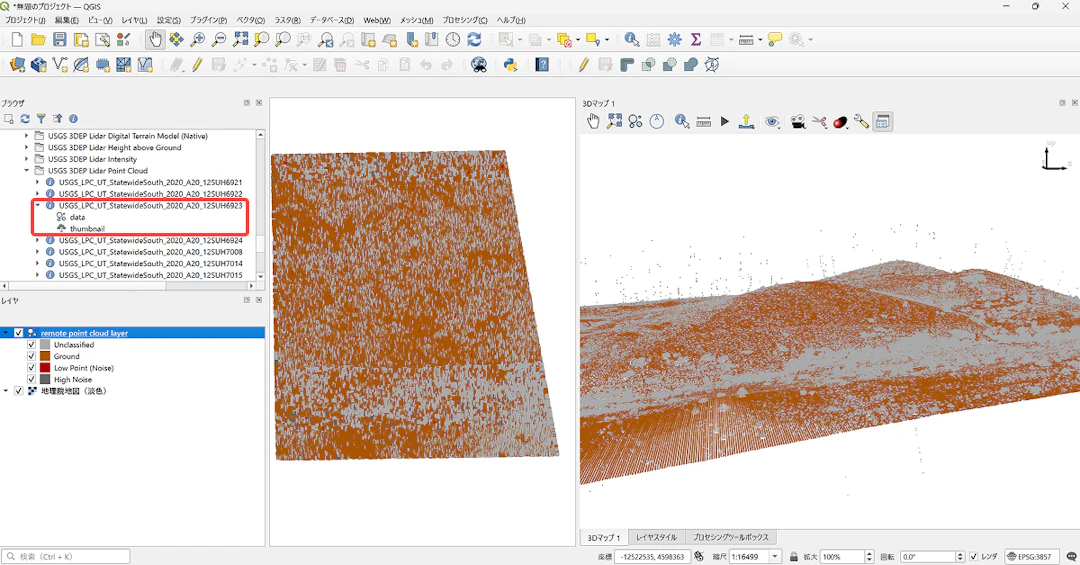The height and width of the screenshot is (565, 1080).
Task: Uncheck the Unclassified class checkbox
Action: pos(31,345)
